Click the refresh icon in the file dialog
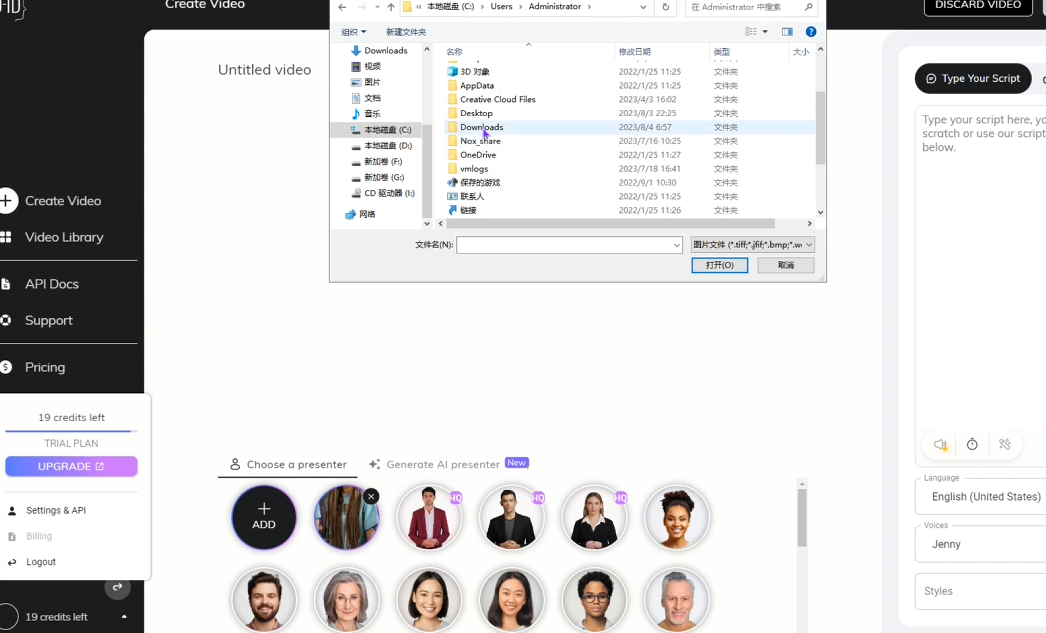1046x633 pixels. coord(666,7)
